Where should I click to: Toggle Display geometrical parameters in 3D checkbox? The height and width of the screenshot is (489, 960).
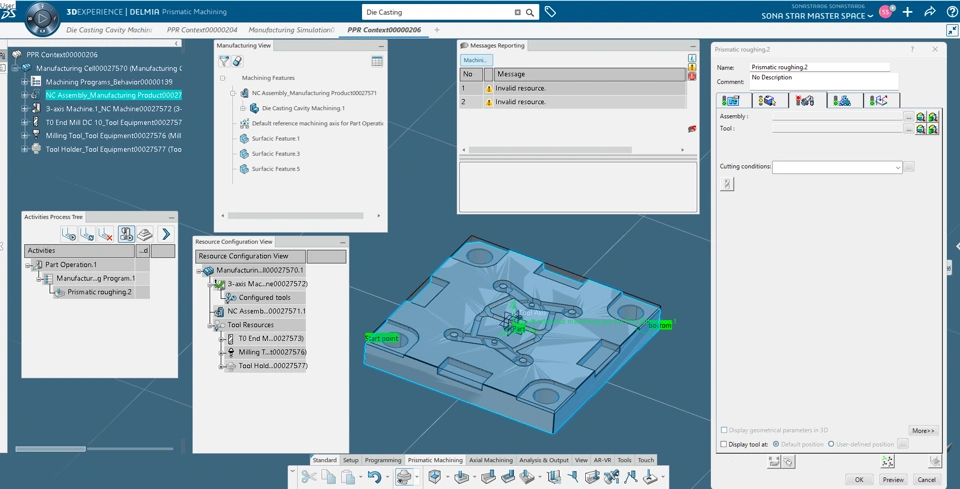tap(724, 430)
